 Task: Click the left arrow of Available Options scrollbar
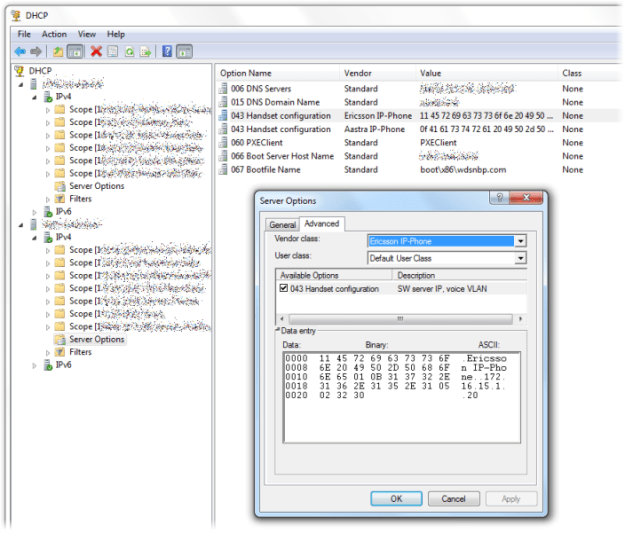pyautogui.click(x=282, y=319)
